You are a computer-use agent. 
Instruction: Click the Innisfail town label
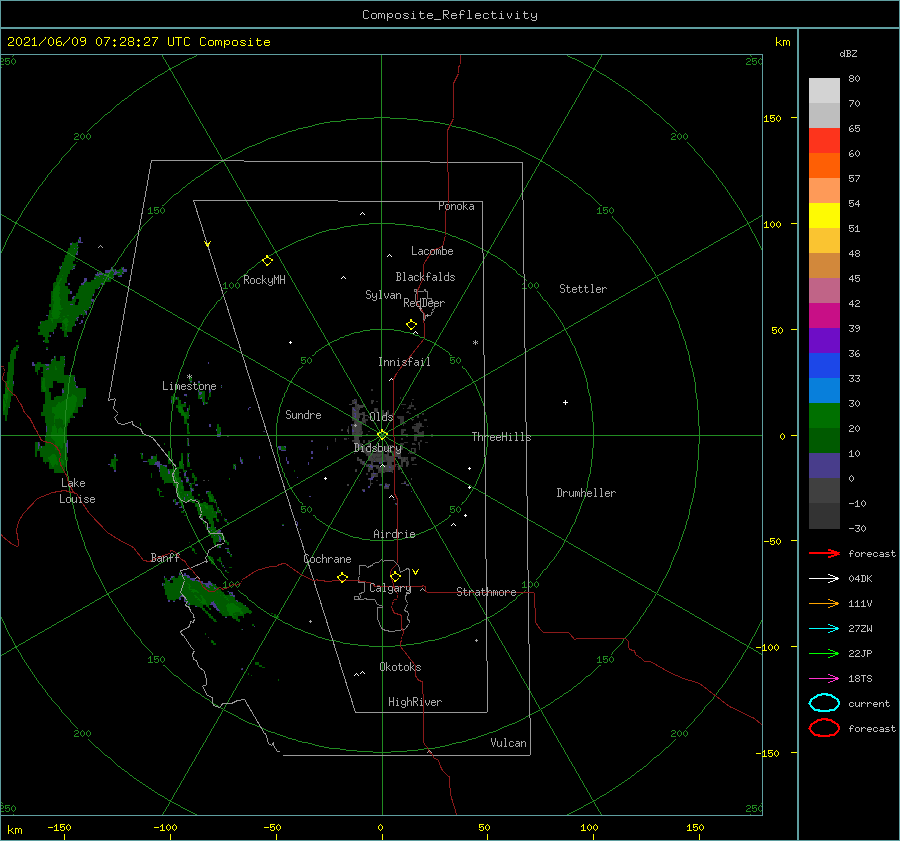(404, 362)
